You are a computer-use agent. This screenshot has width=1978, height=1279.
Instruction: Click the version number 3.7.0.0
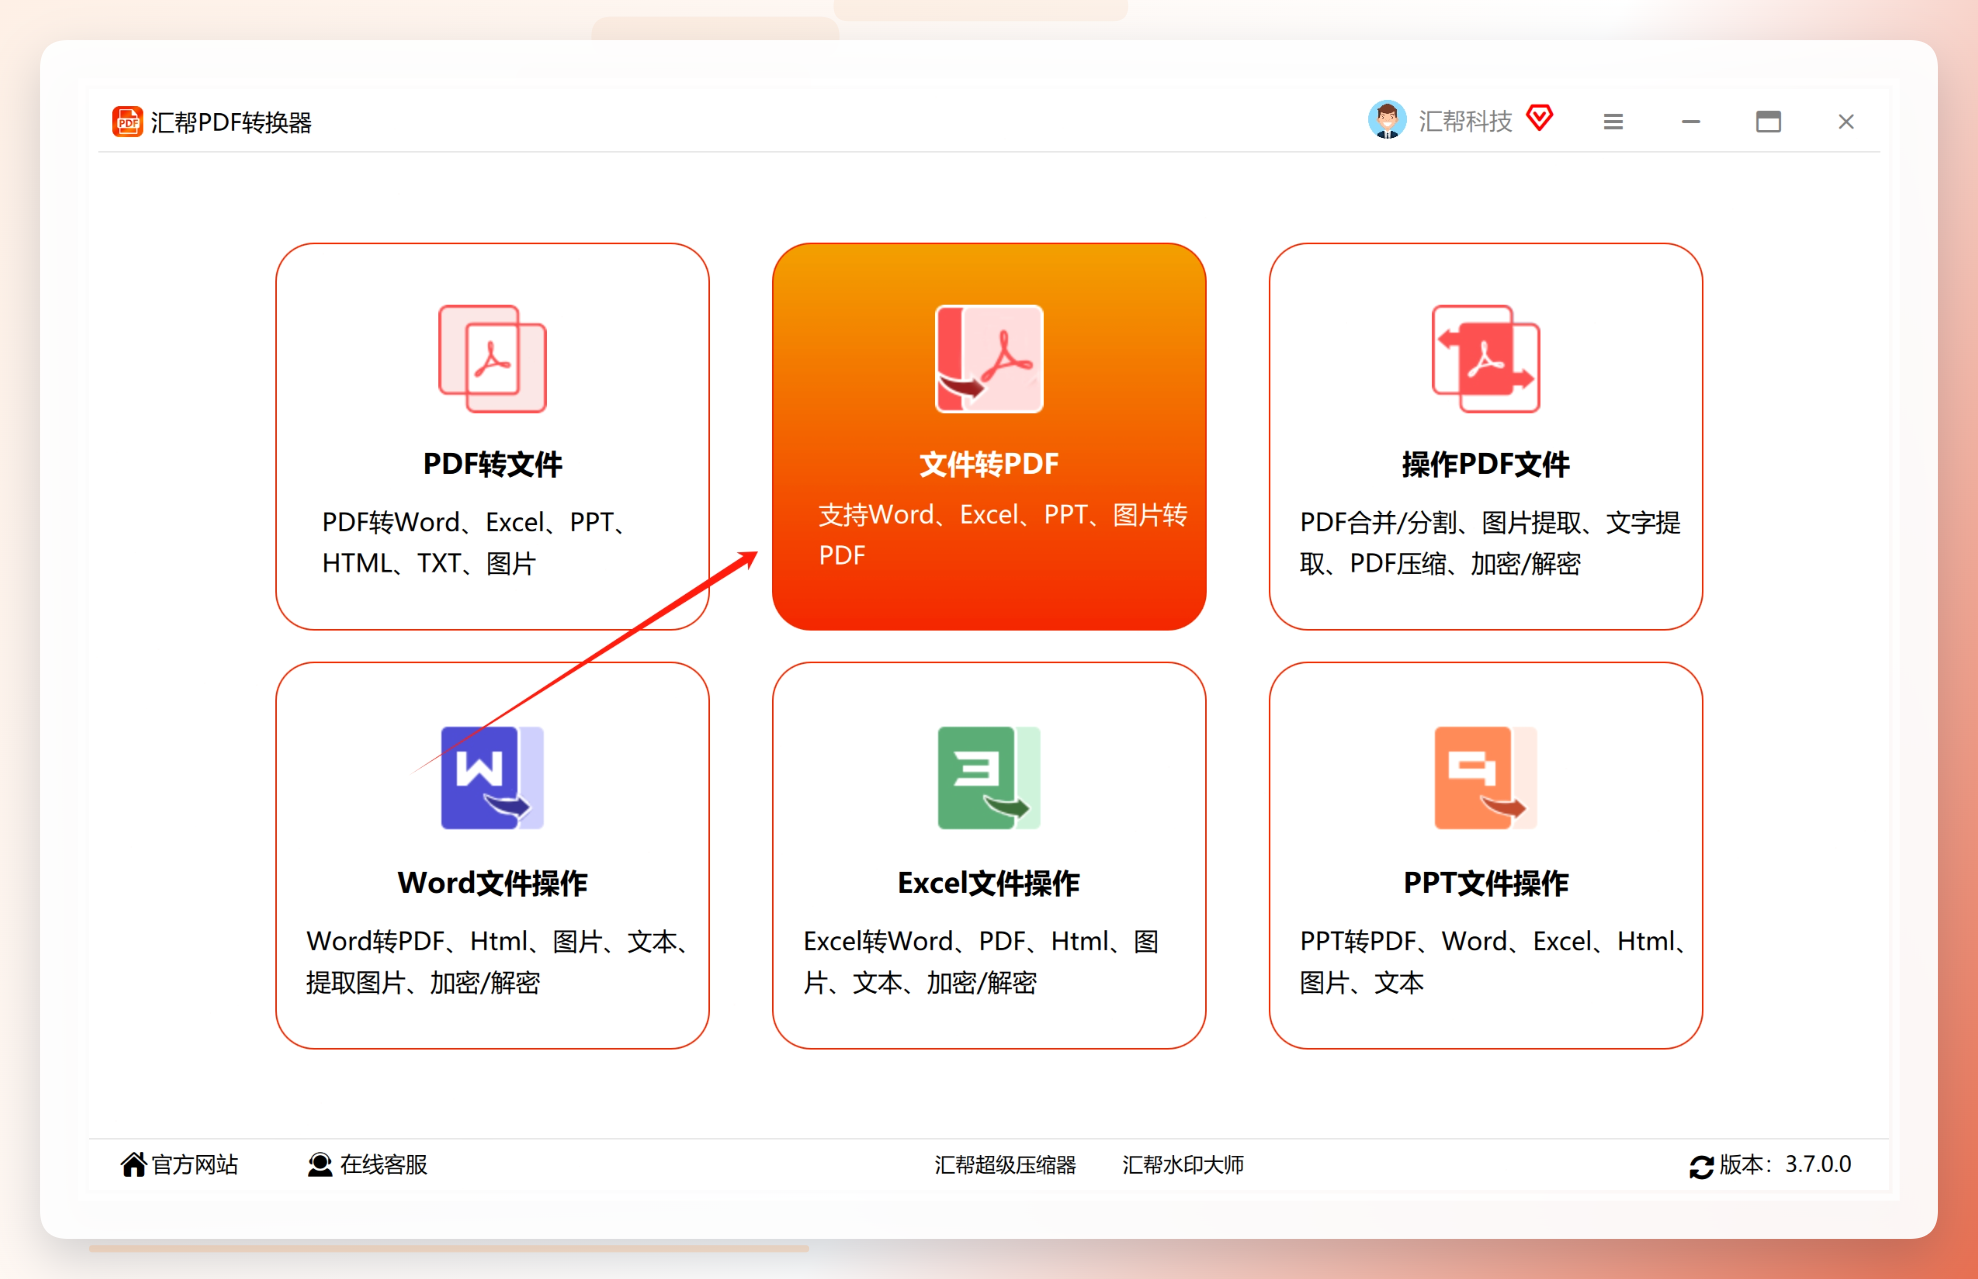(1818, 1165)
